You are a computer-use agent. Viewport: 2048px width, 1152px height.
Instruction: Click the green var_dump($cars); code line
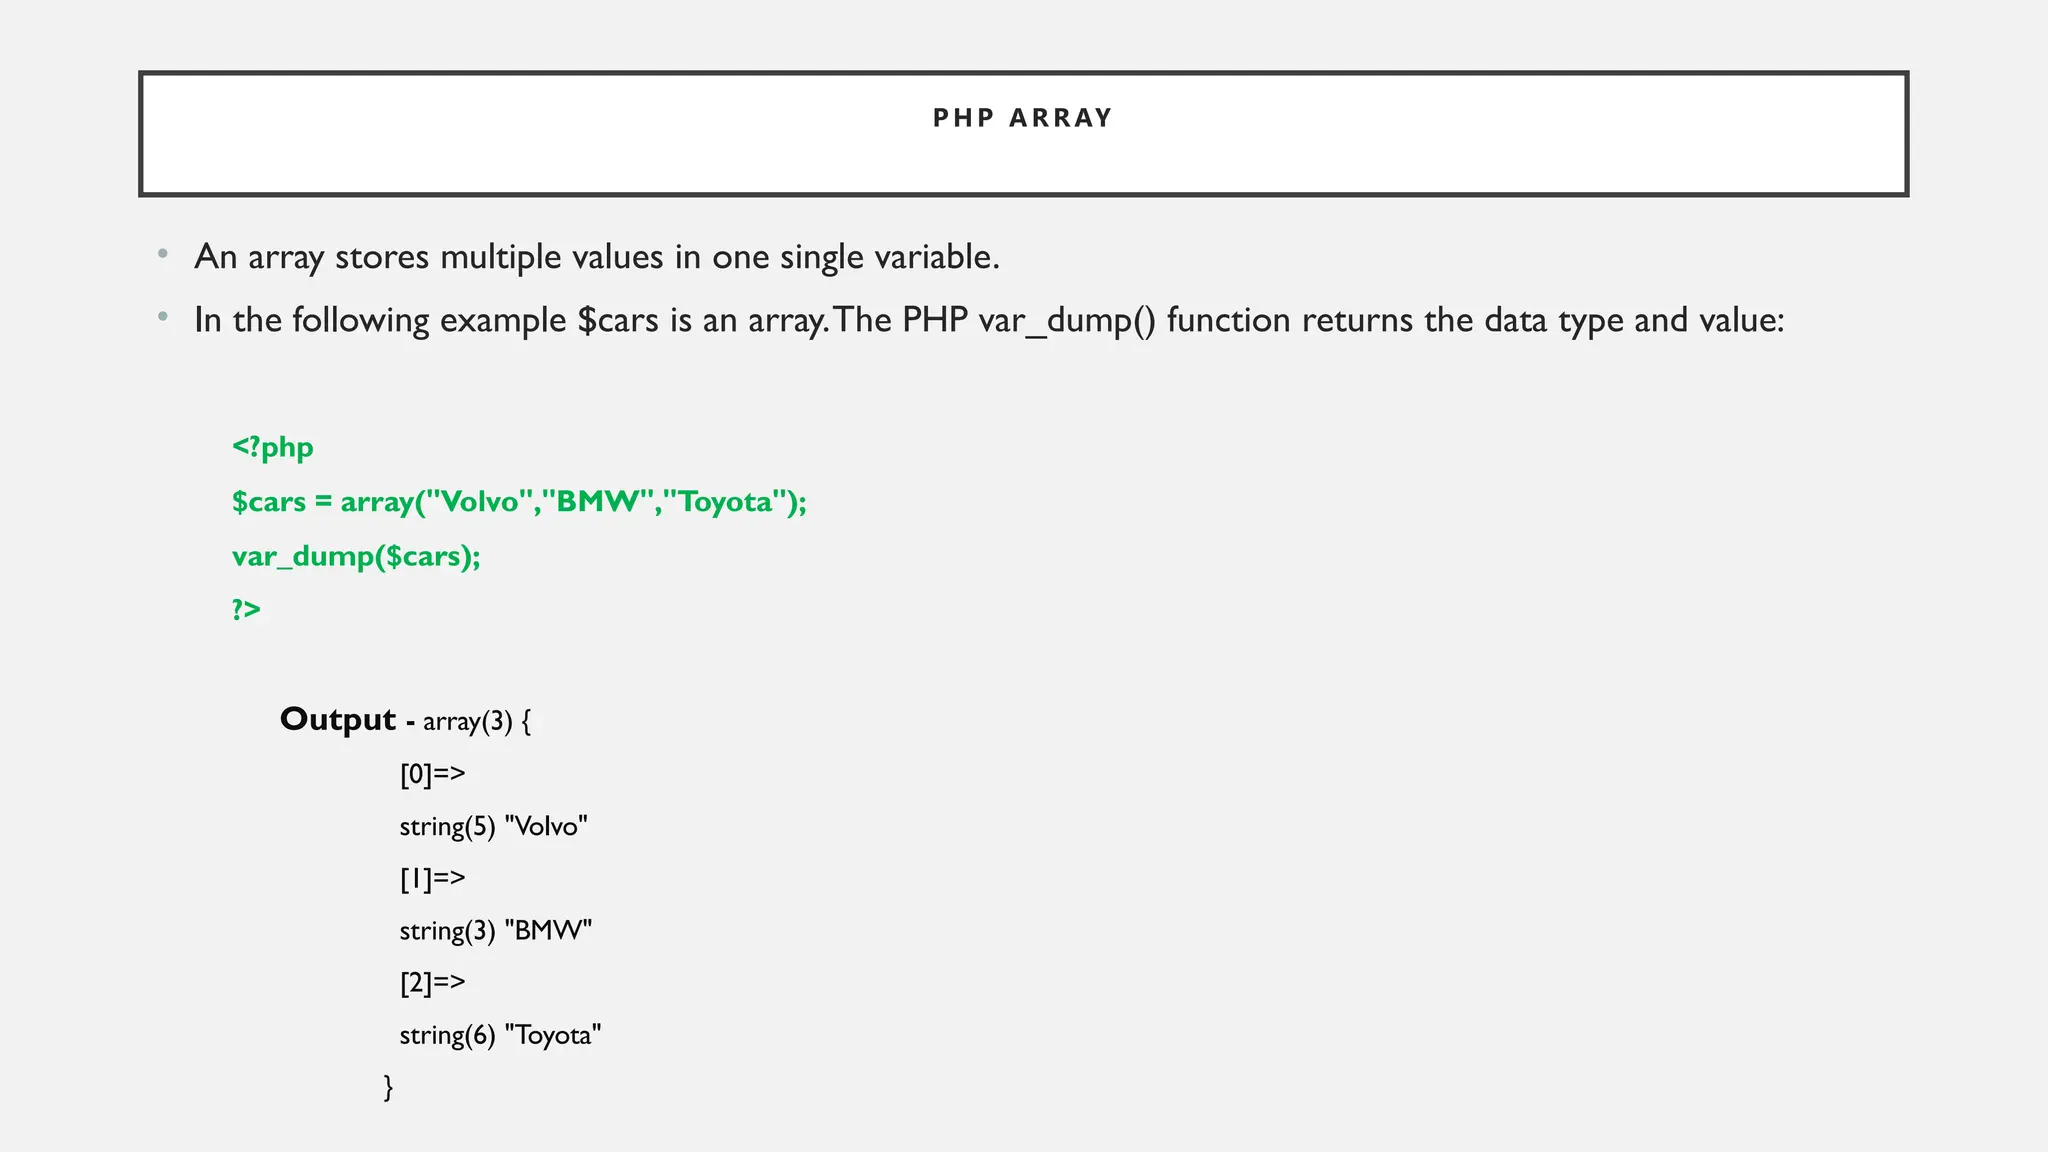click(356, 556)
